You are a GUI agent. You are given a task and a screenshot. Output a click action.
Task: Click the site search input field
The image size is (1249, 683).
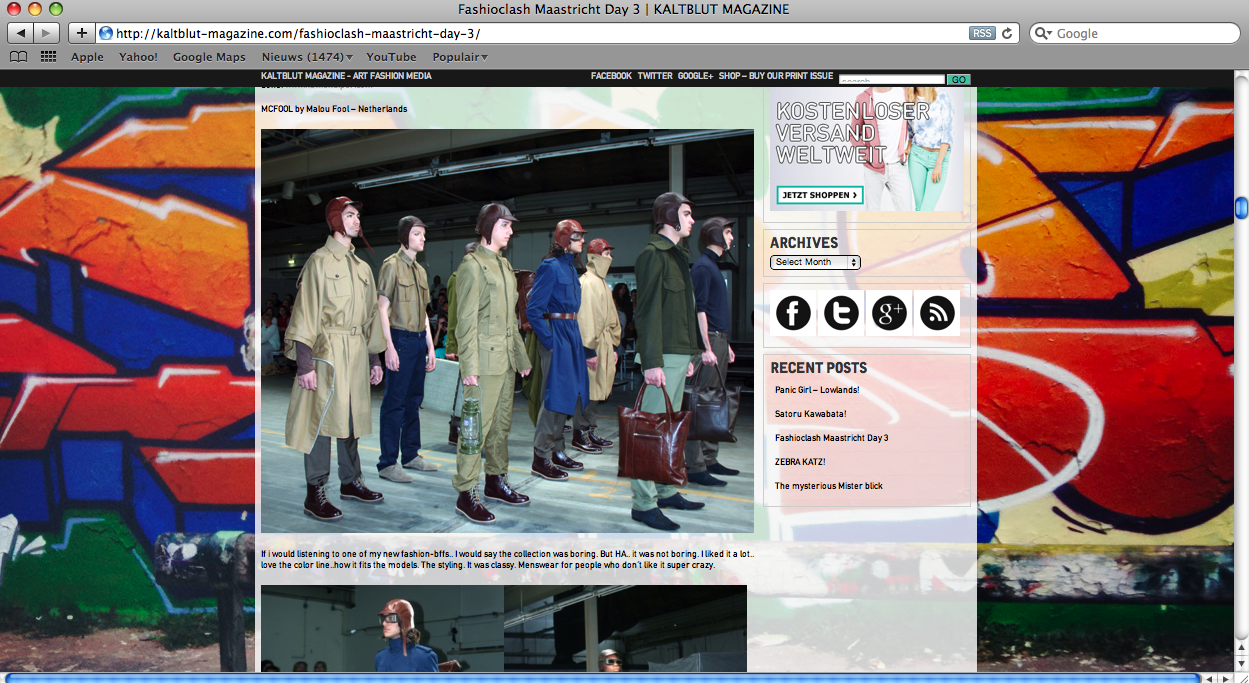pos(892,79)
